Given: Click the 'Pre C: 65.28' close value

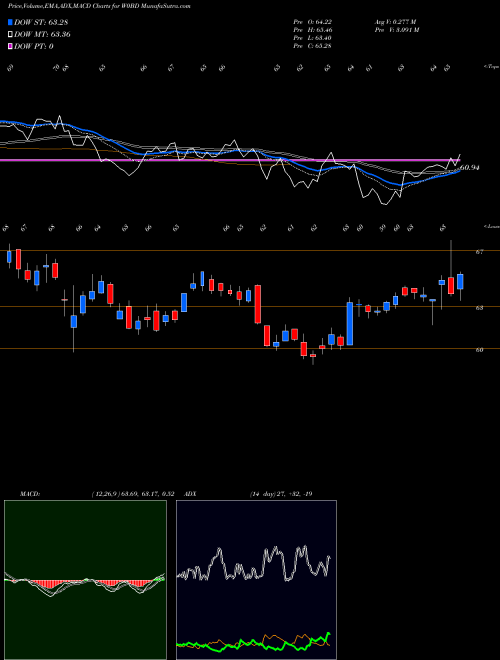Looking at the screenshot, I should point(313,46).
